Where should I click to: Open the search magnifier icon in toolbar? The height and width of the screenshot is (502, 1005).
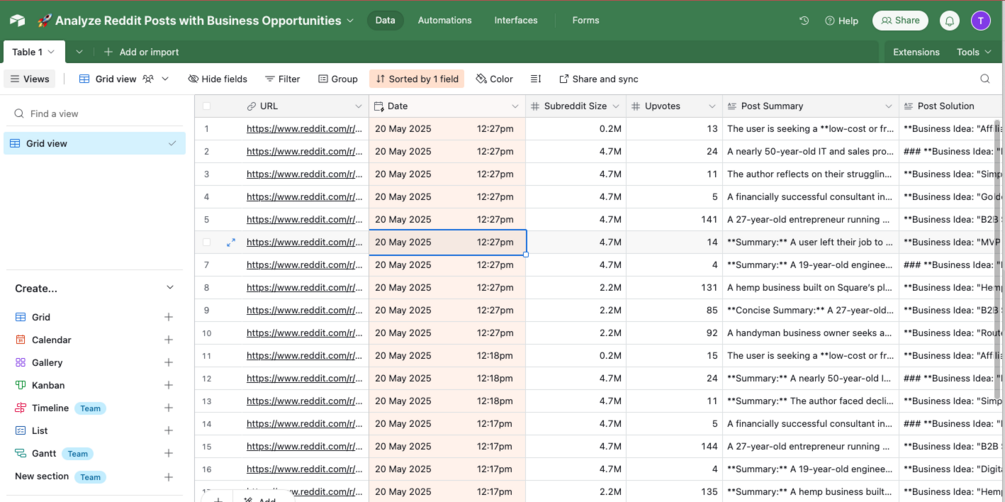tap(985, 79)
